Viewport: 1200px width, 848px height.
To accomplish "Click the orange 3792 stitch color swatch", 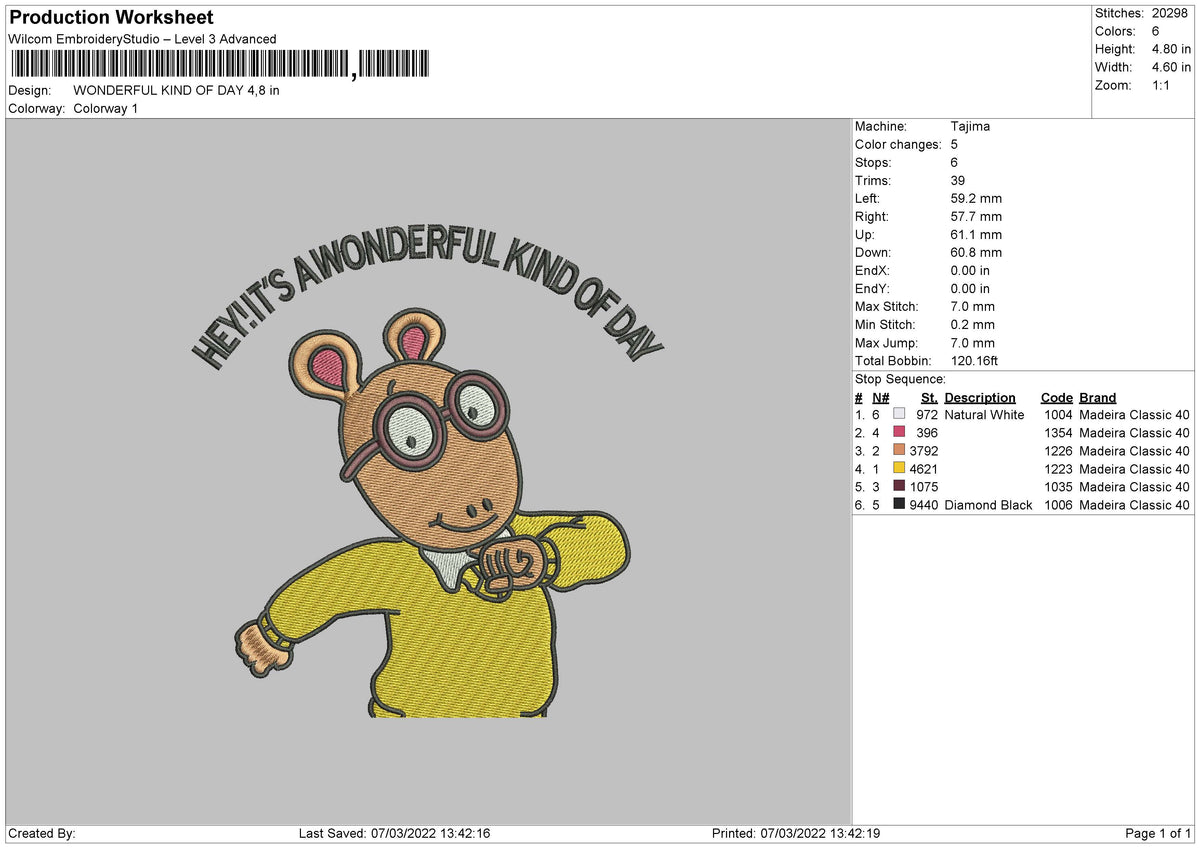I will click(x=899, y=450).
